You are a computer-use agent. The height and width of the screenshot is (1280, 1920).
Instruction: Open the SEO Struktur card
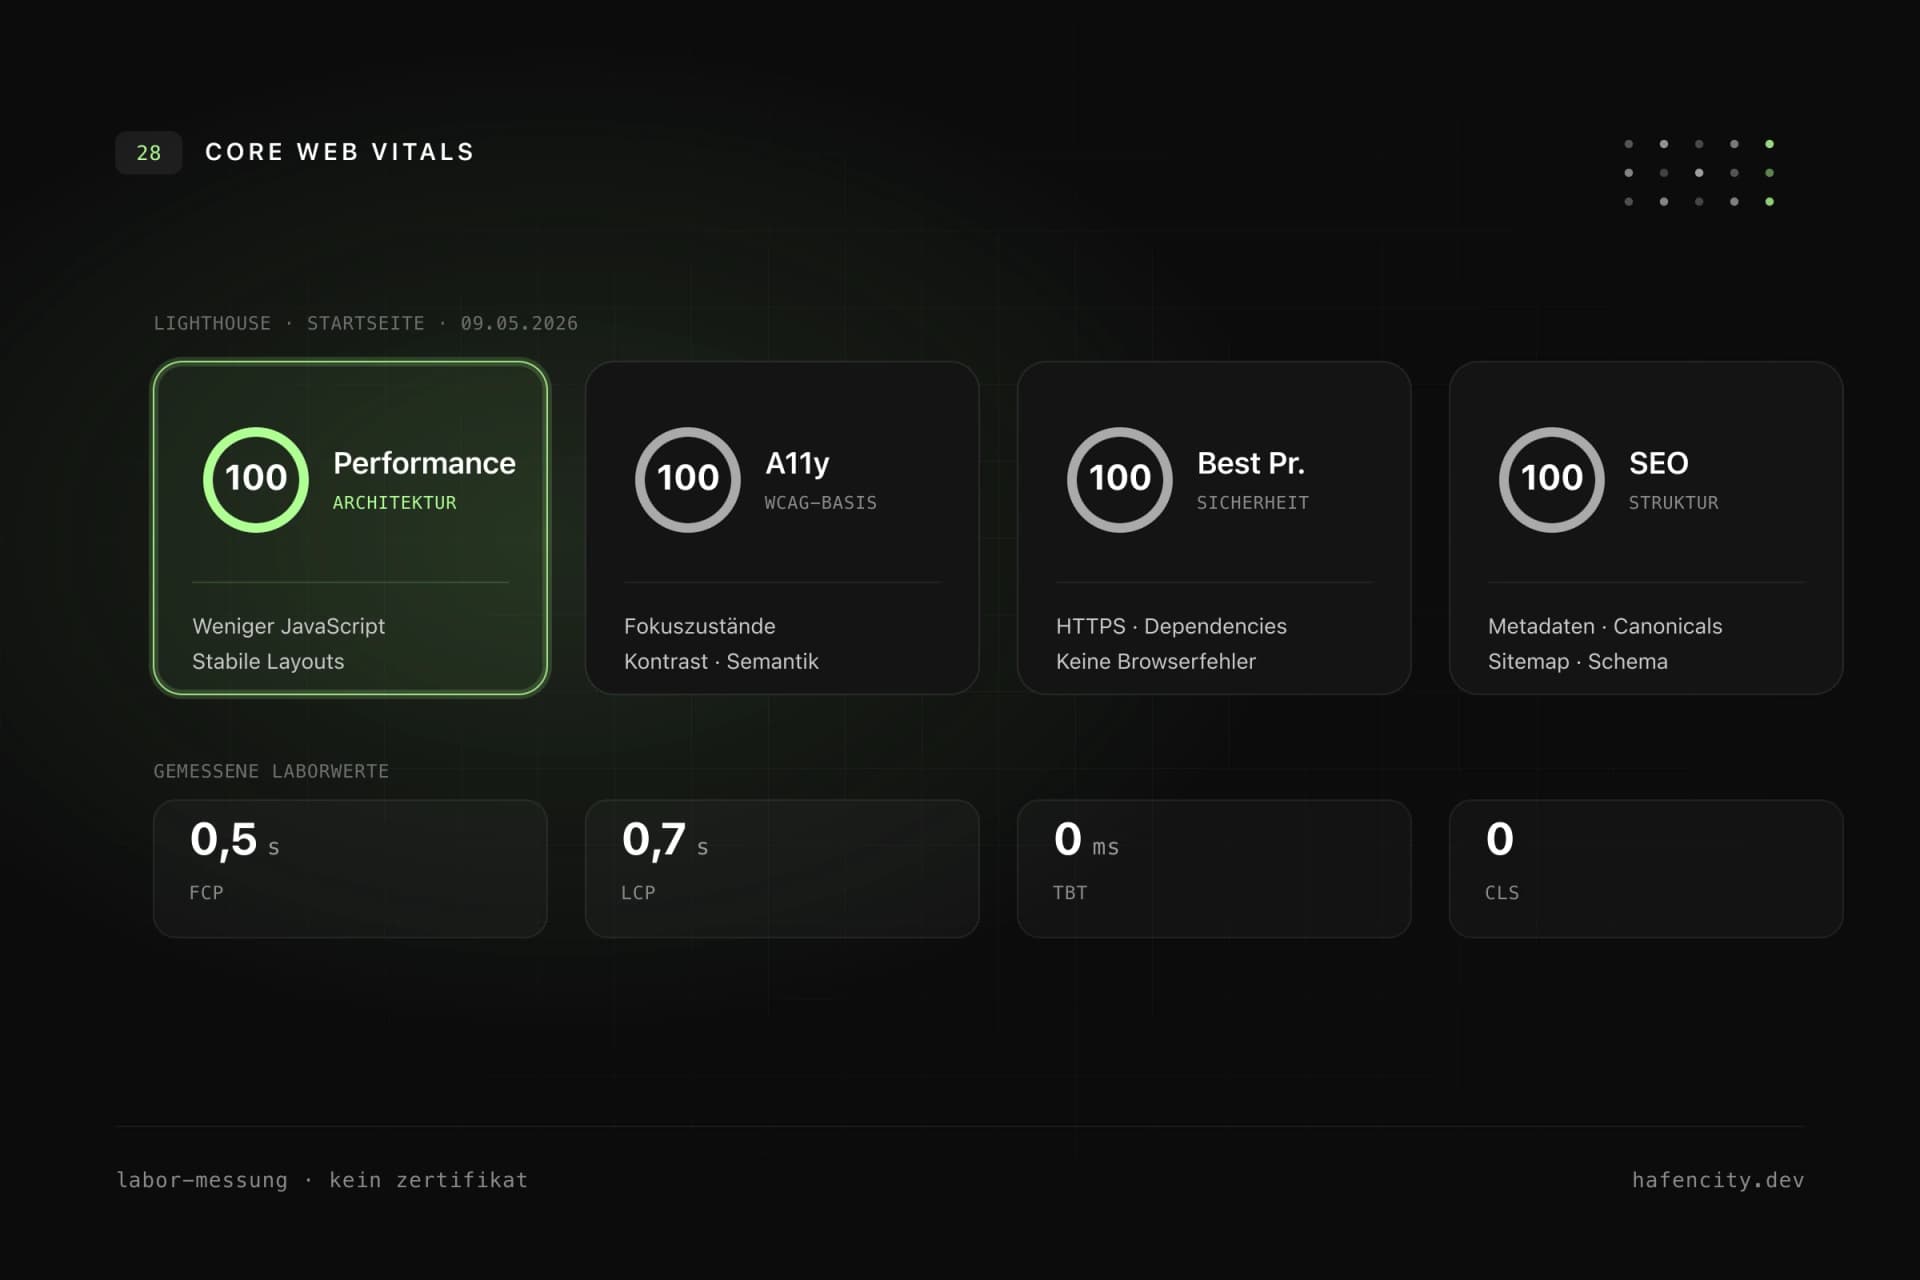coord(1646,528)
